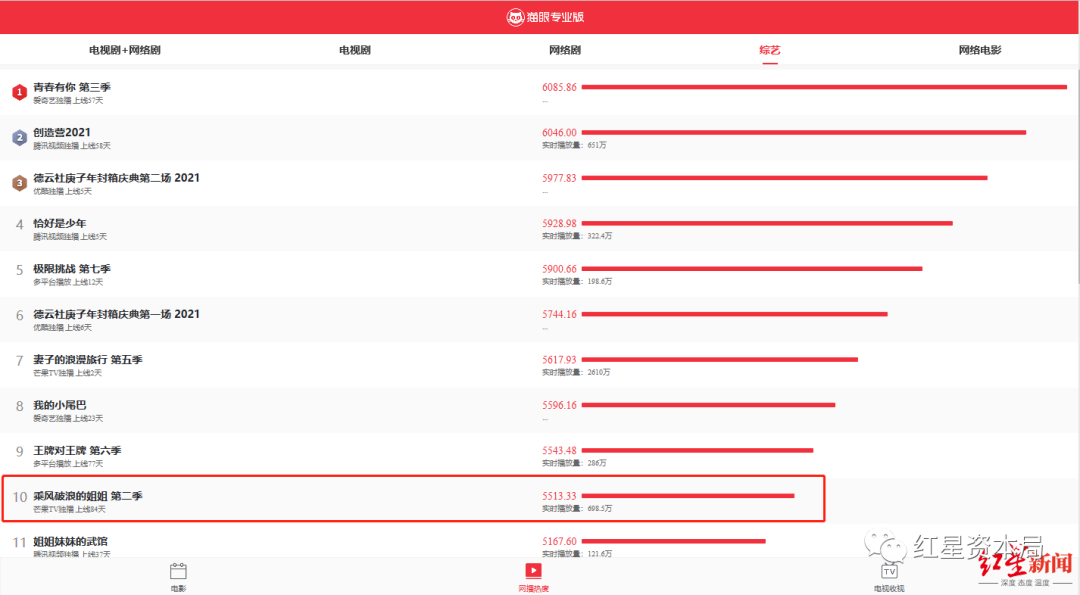Image resolution: width=1080 pixels, height=595 pixels.
Task: Switch to the 网络电影 tab
Action: [979, 50]
